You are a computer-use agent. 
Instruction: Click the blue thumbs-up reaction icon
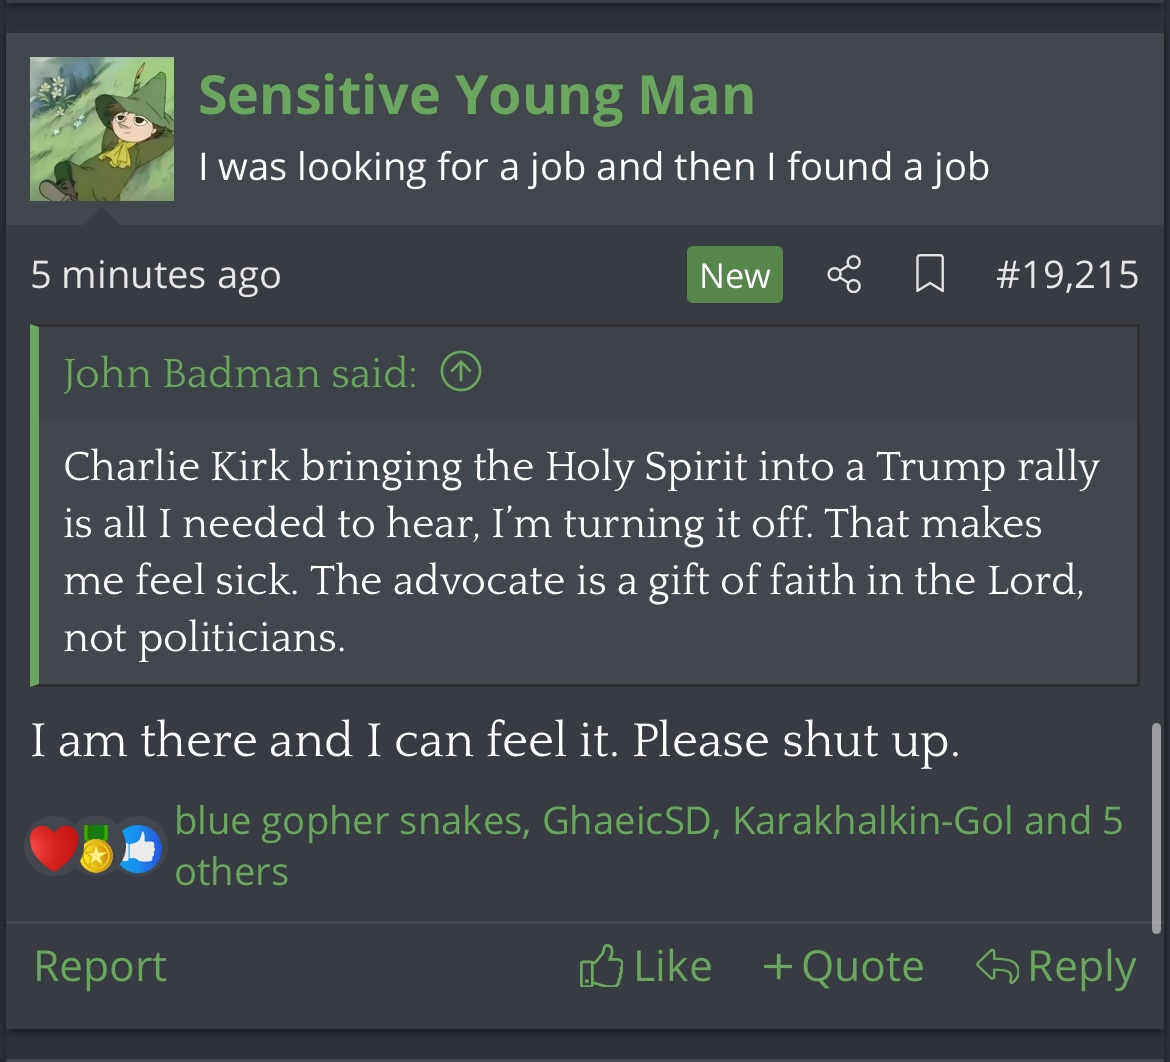(x=139, y=848)
